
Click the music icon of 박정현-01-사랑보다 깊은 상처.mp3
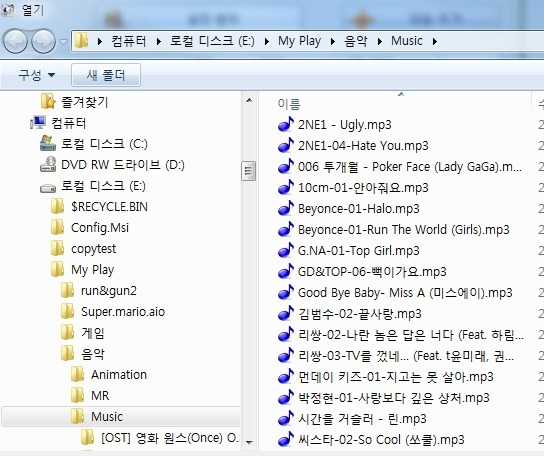pyautogui.click(x=286, y=398)
